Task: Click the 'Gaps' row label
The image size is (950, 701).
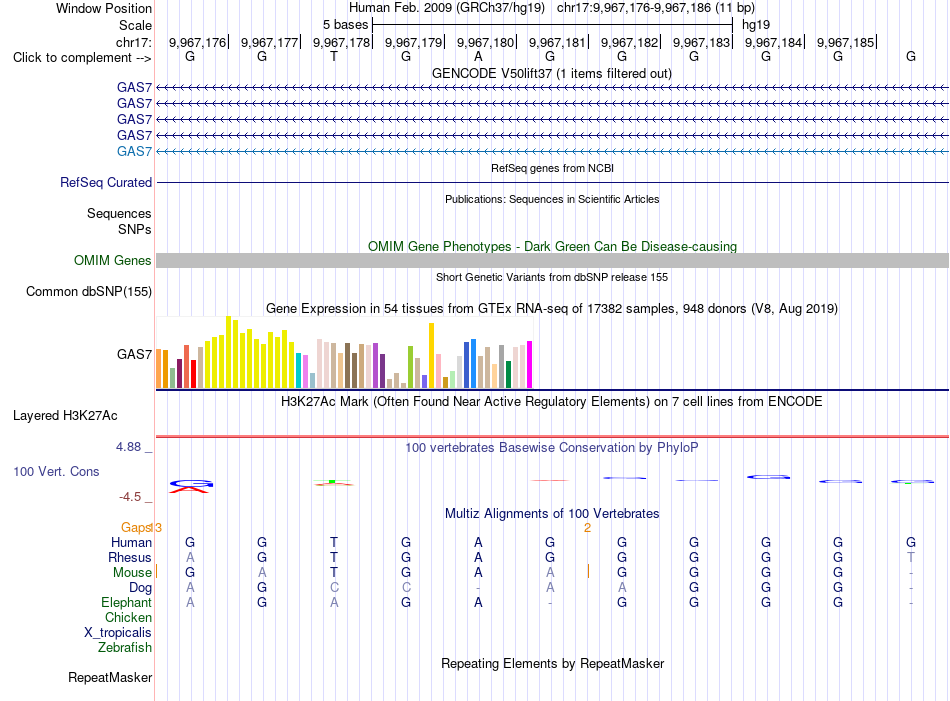Action: [136, 527]
